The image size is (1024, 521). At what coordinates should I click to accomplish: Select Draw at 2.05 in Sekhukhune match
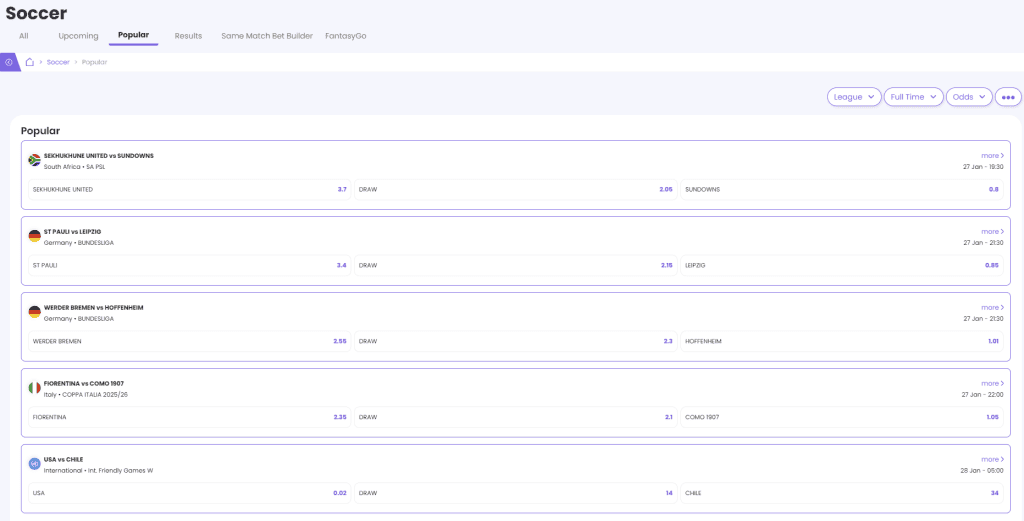[516, 189]
